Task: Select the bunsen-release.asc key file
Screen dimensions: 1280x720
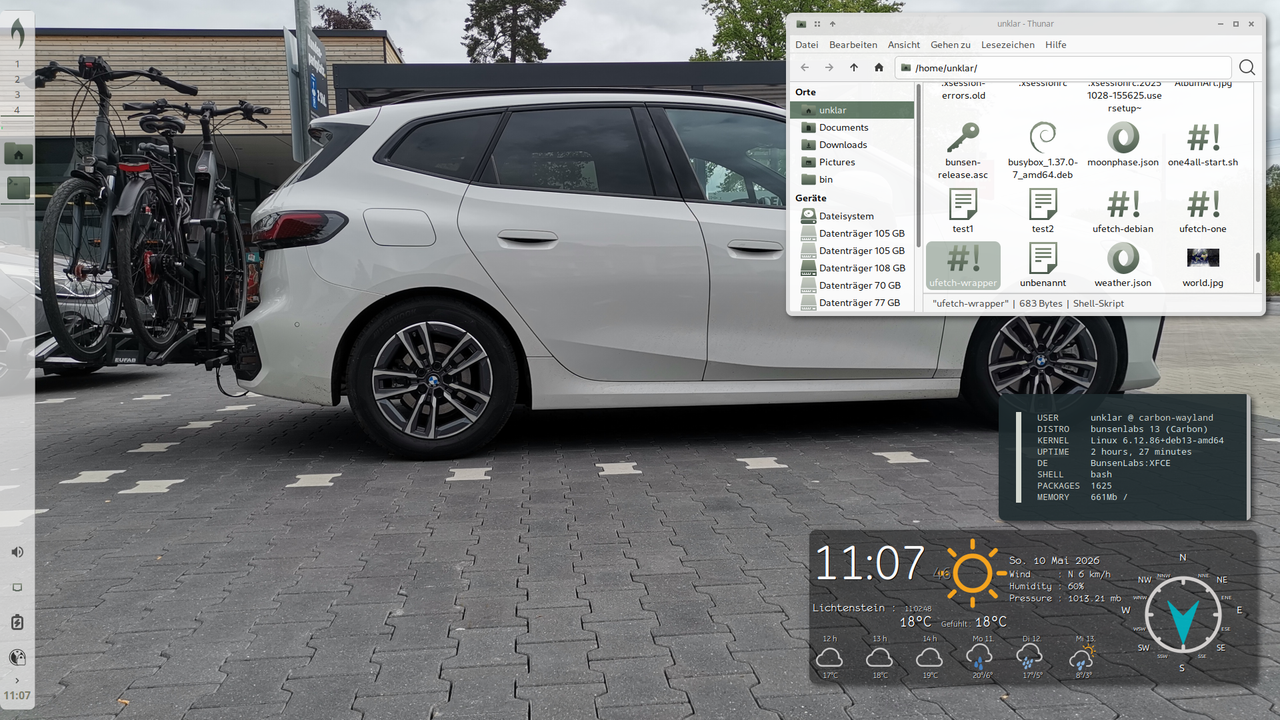Action: tap(963, 151)
